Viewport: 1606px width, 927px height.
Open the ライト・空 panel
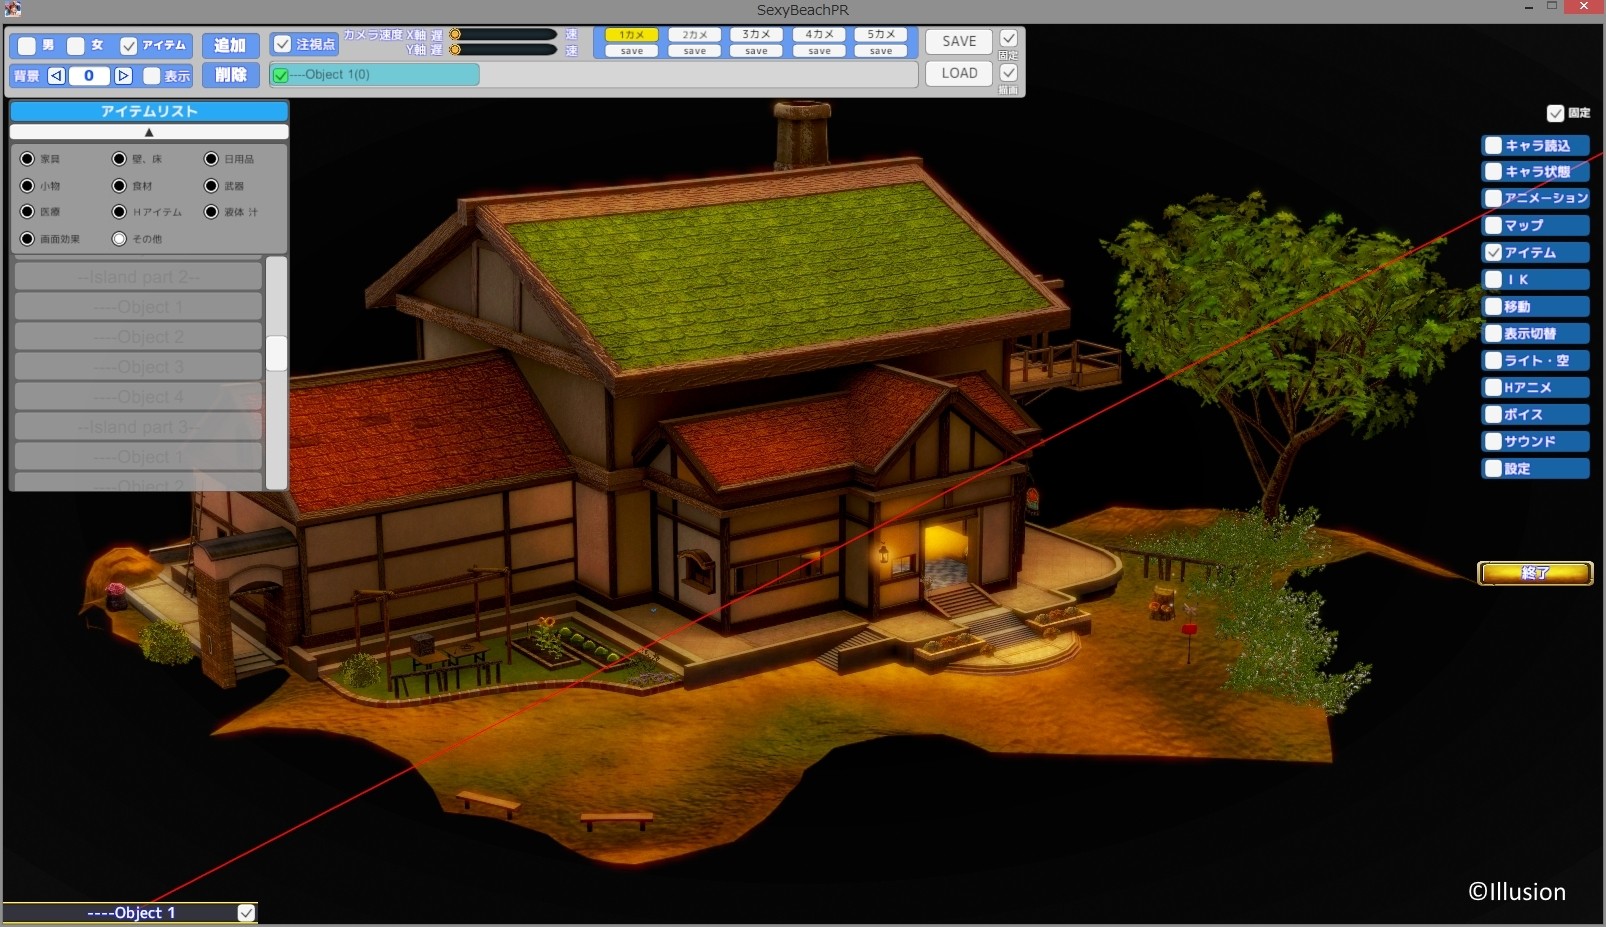click(1535, 360)
